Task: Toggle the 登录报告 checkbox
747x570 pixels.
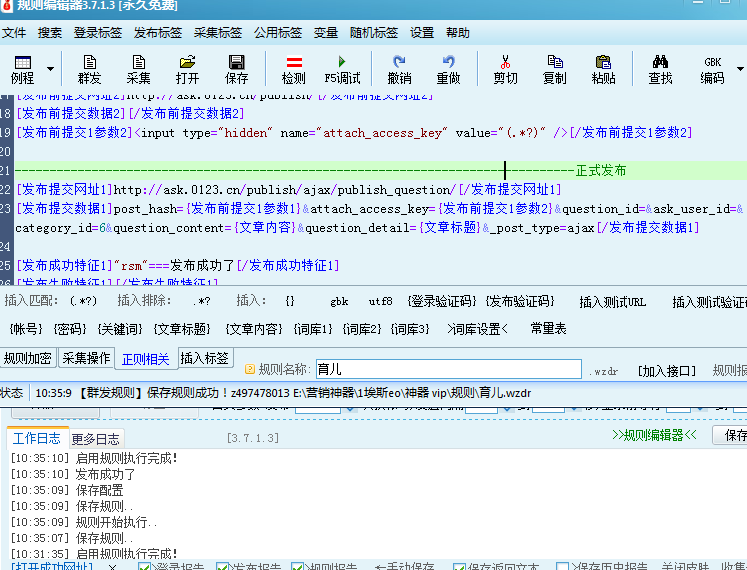Action: tap(145, 566)
